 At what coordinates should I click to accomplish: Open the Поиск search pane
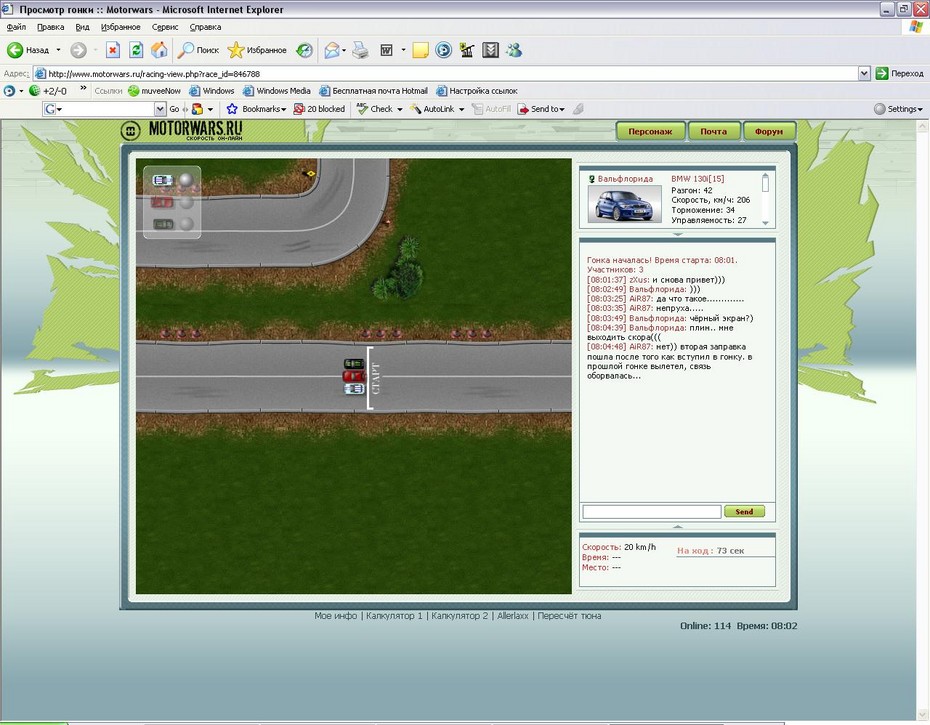point(199,50)
